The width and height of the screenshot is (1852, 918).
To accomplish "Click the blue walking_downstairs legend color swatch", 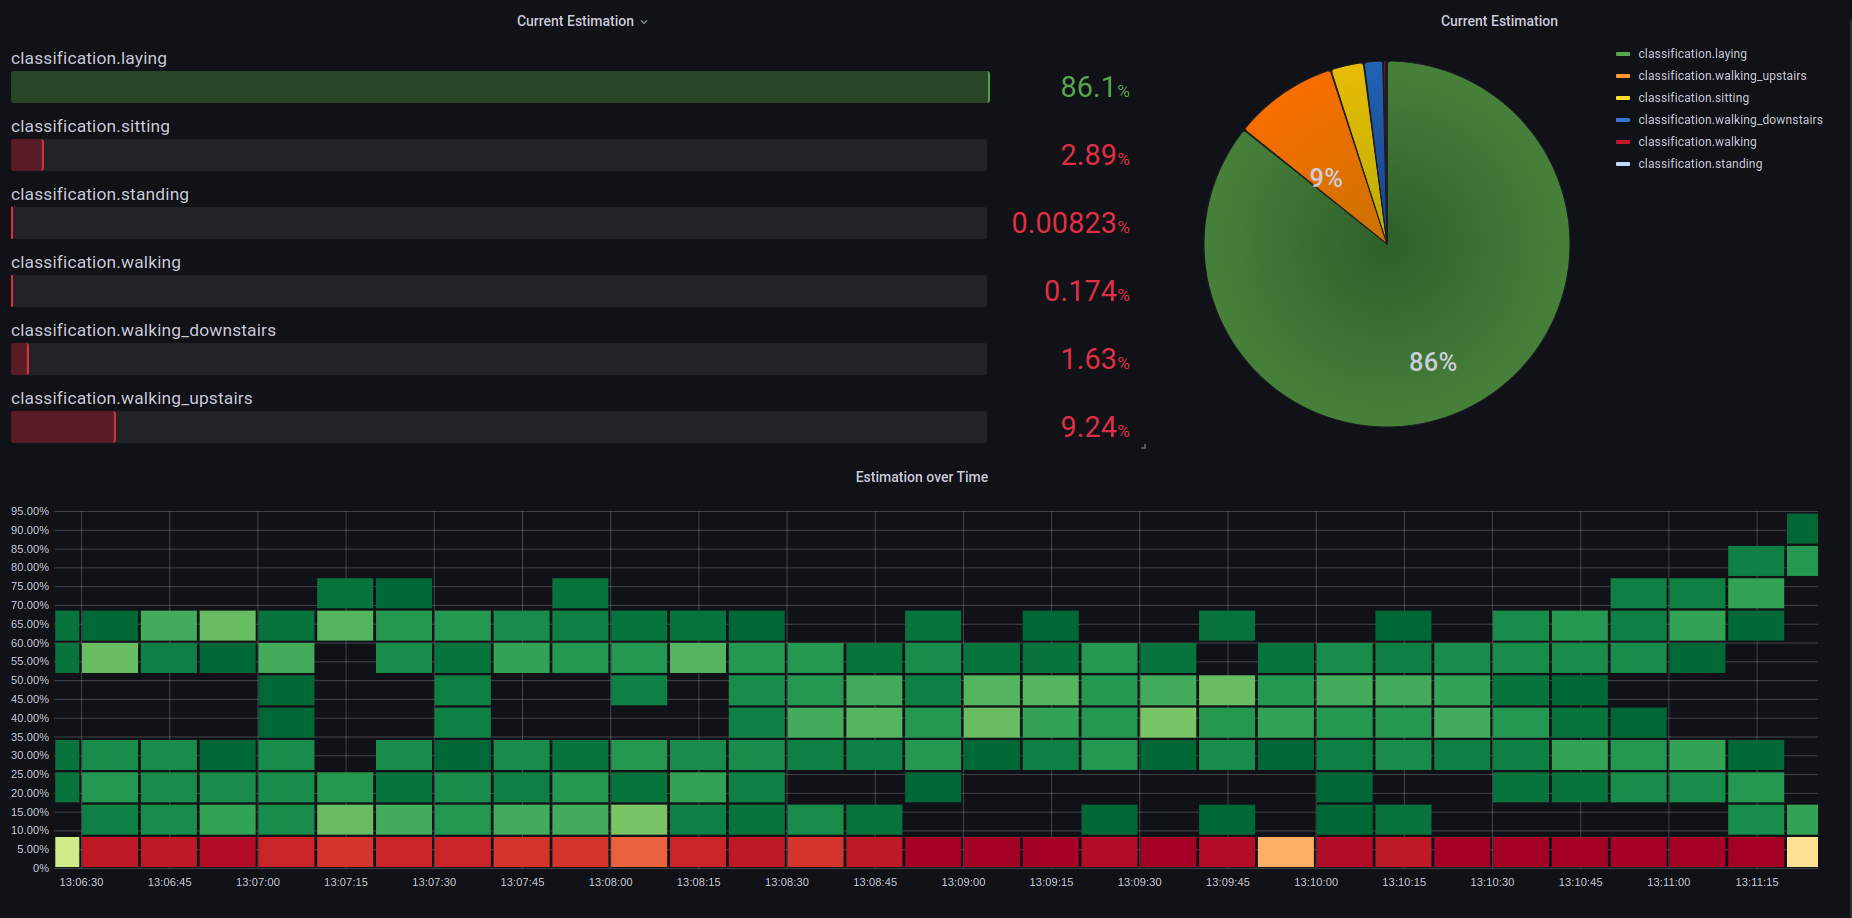I will coord(1623,120).
